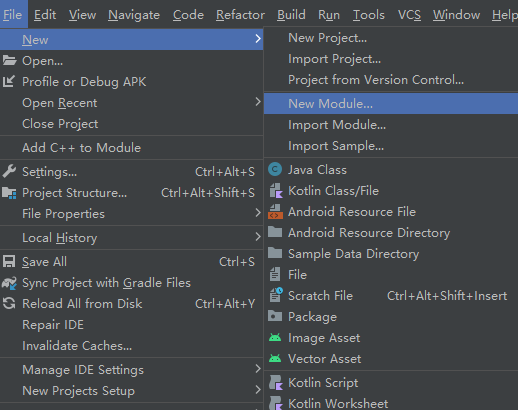
Task: Select Close Project
Action: click(131, 124)
